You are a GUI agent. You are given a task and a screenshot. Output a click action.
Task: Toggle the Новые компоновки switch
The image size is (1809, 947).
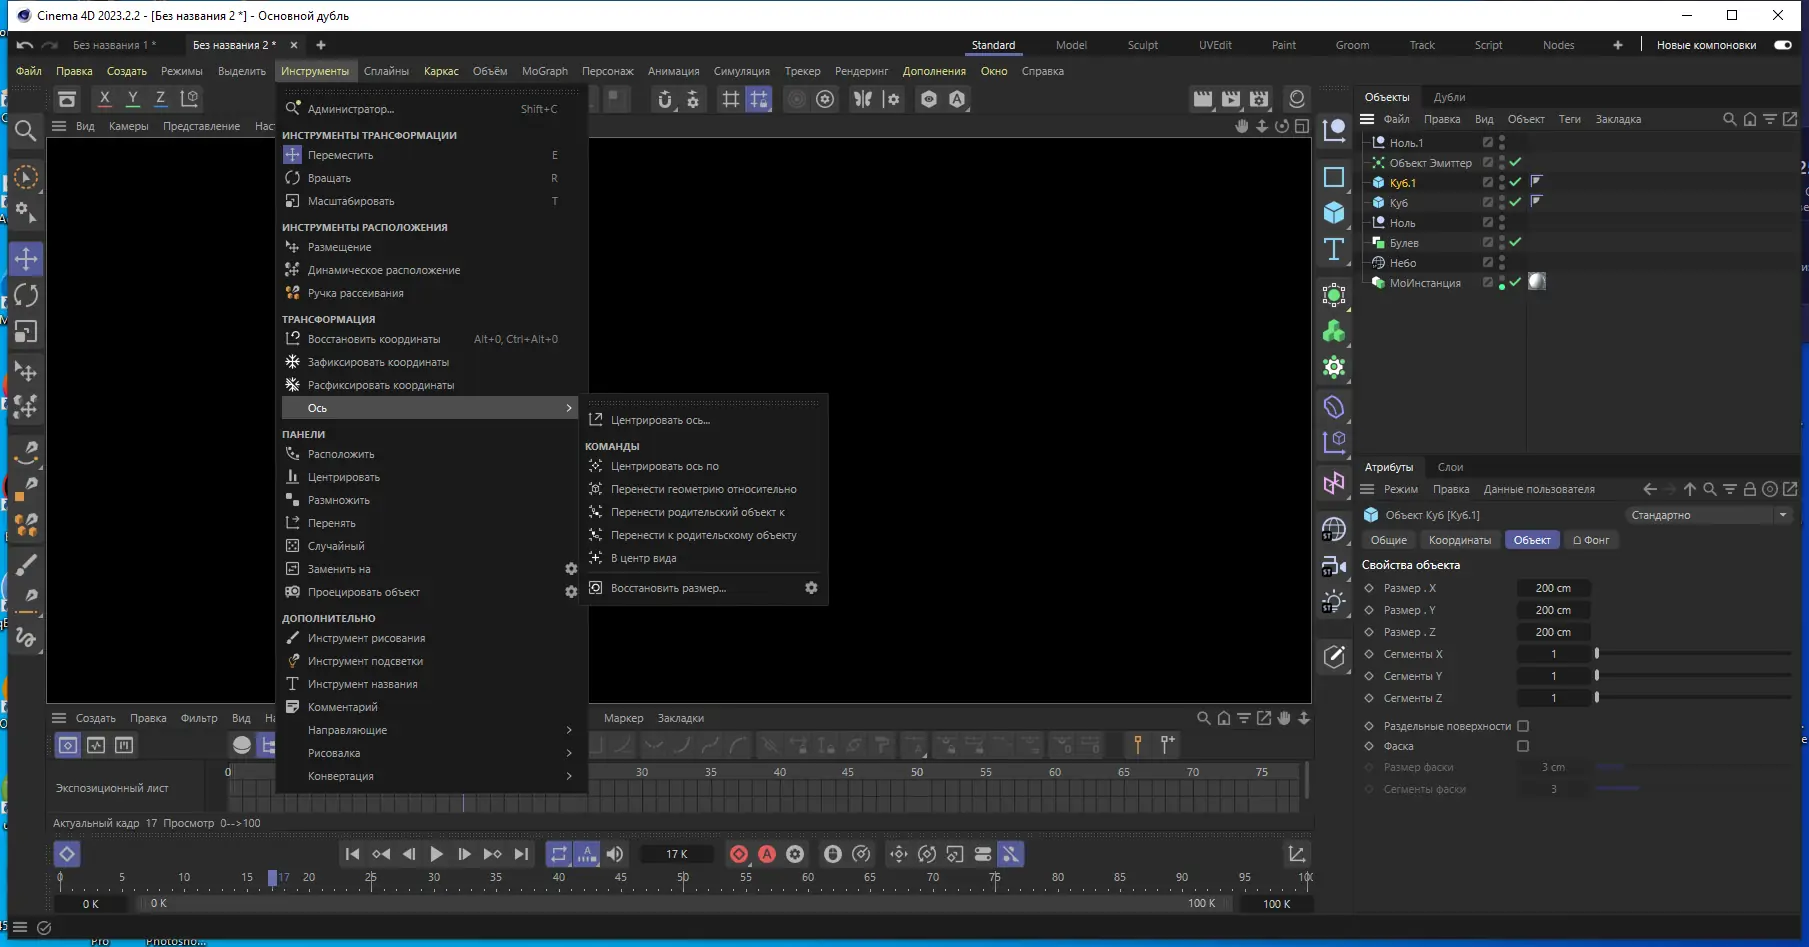pos(1782,45)
